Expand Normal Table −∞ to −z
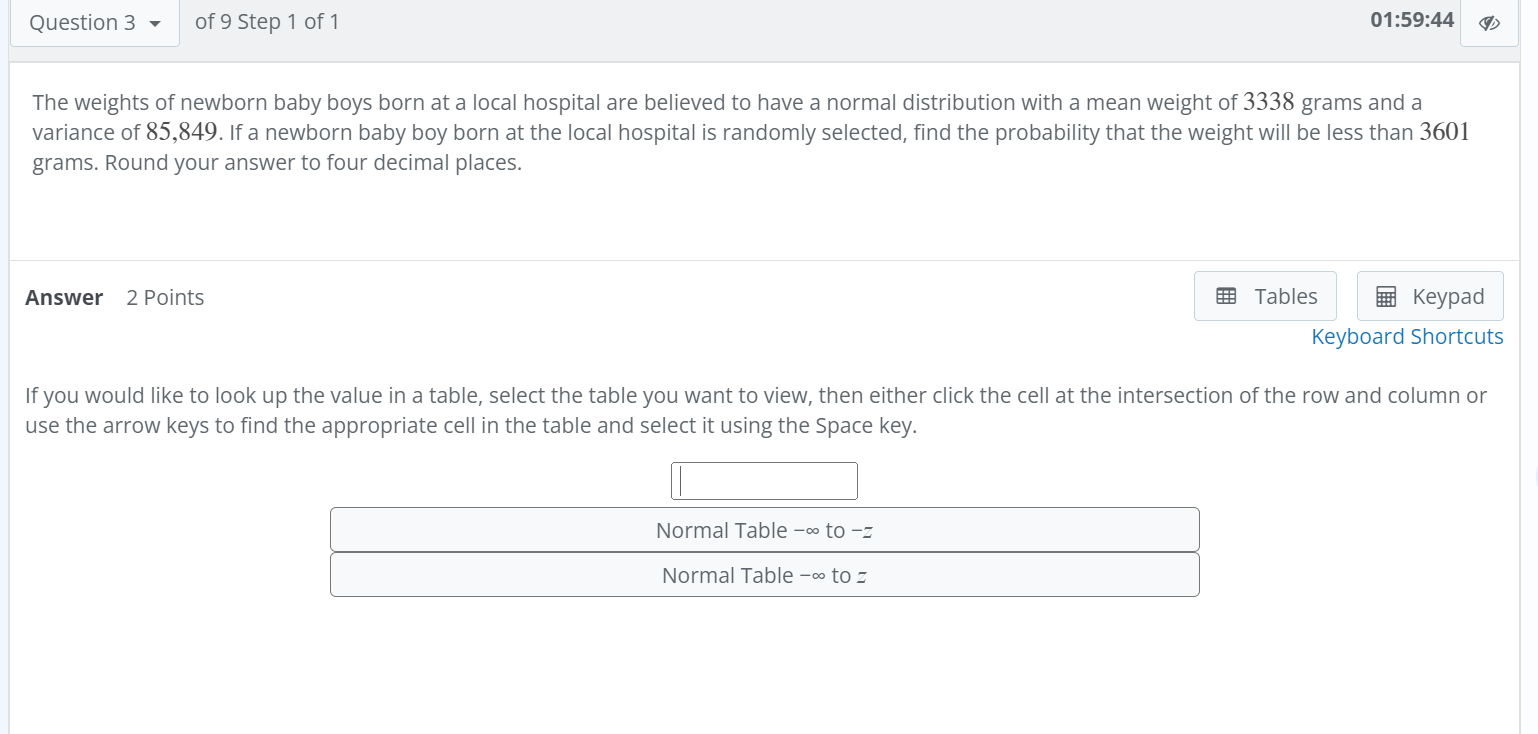Image resolution: width=1538 pixels, height=734 pixels. pos(764,530)
